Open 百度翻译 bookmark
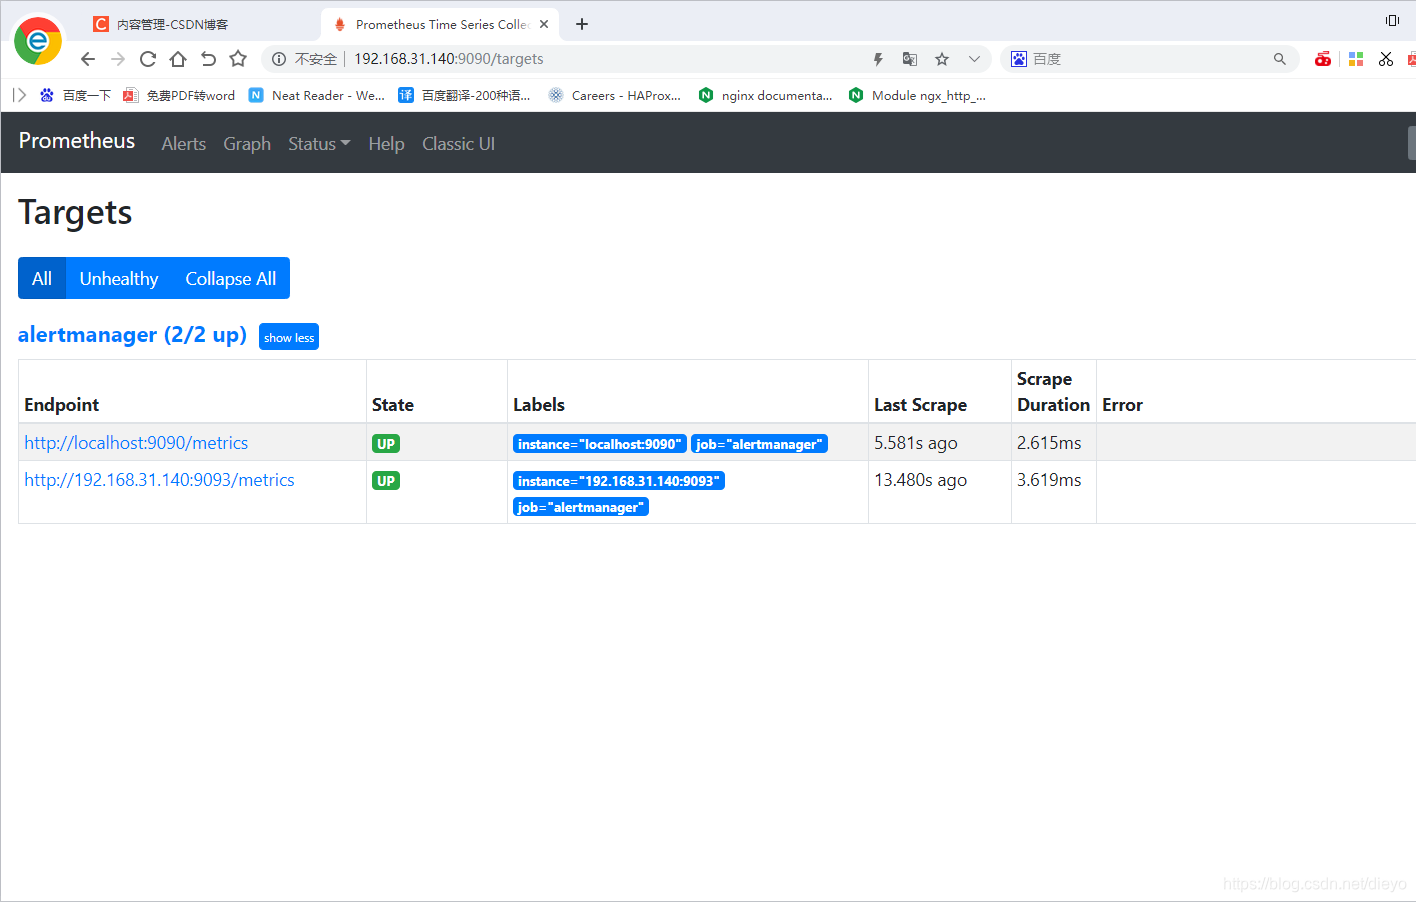The height and width of the screenshot is (902, 1416). click(465, 95)
